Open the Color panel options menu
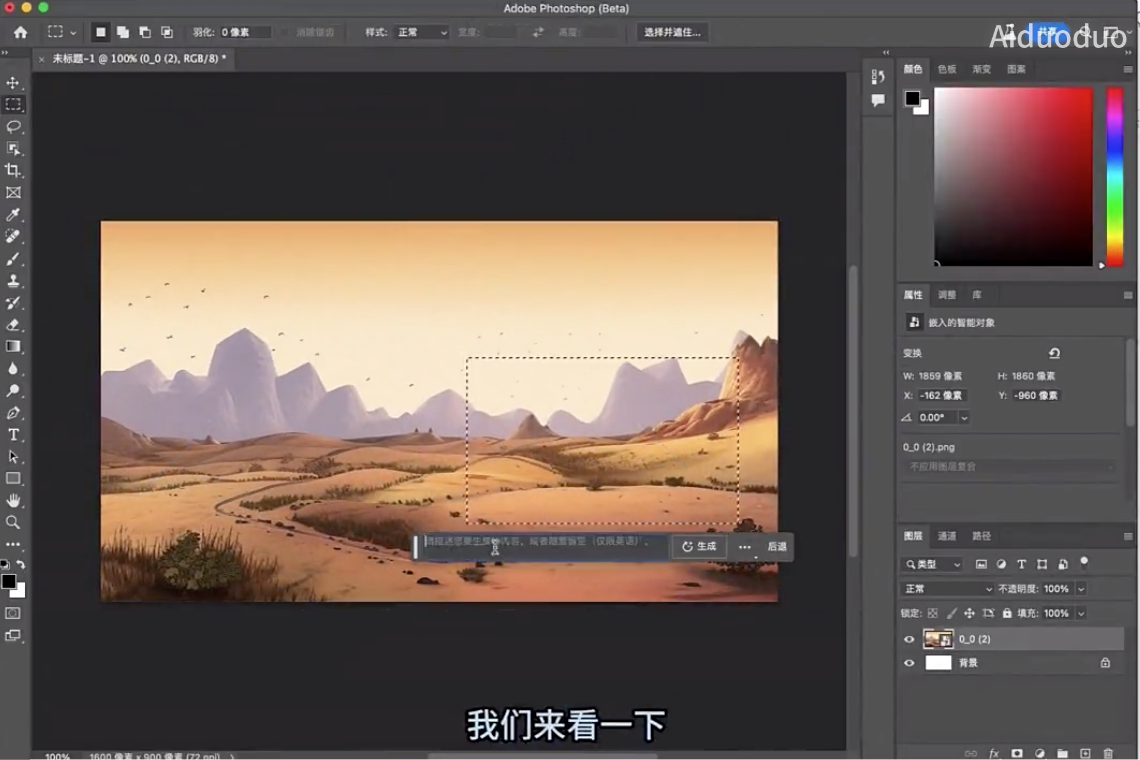The width and height of the screenshot is (1140, 760). pos(1128,69)
